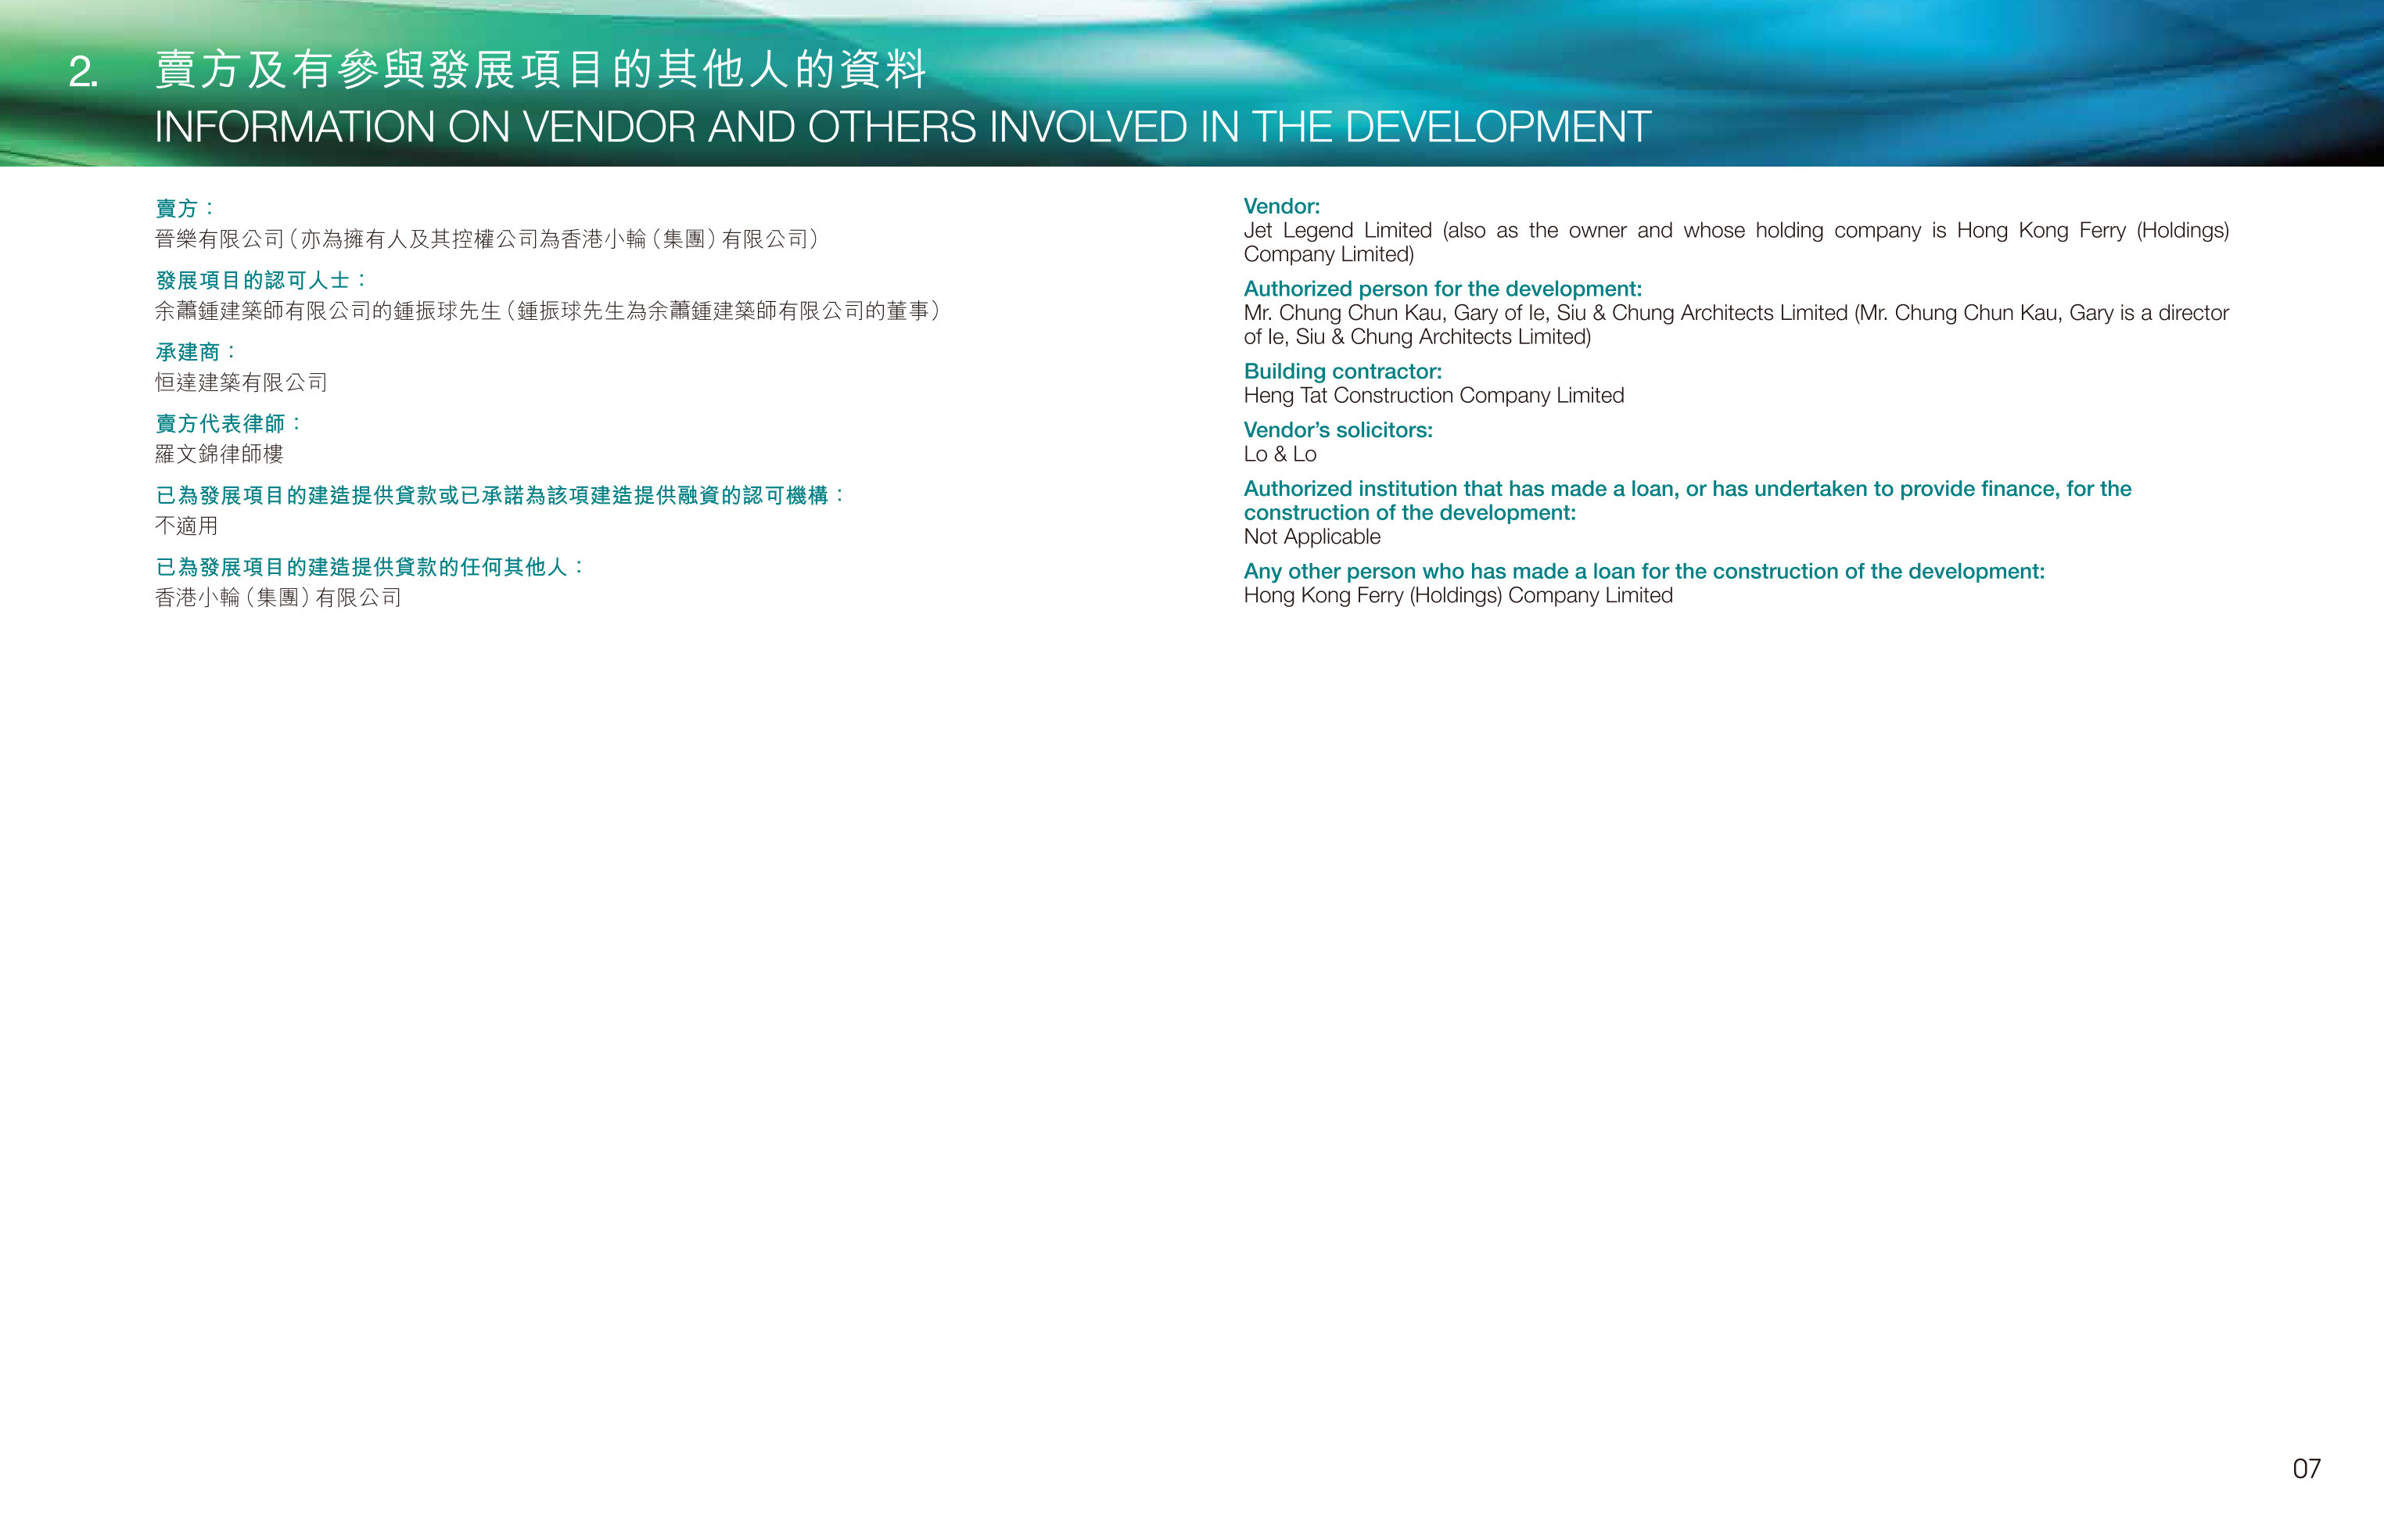
Task: Click Authorized person for the development heading
Action: (x=1443, y=289)
